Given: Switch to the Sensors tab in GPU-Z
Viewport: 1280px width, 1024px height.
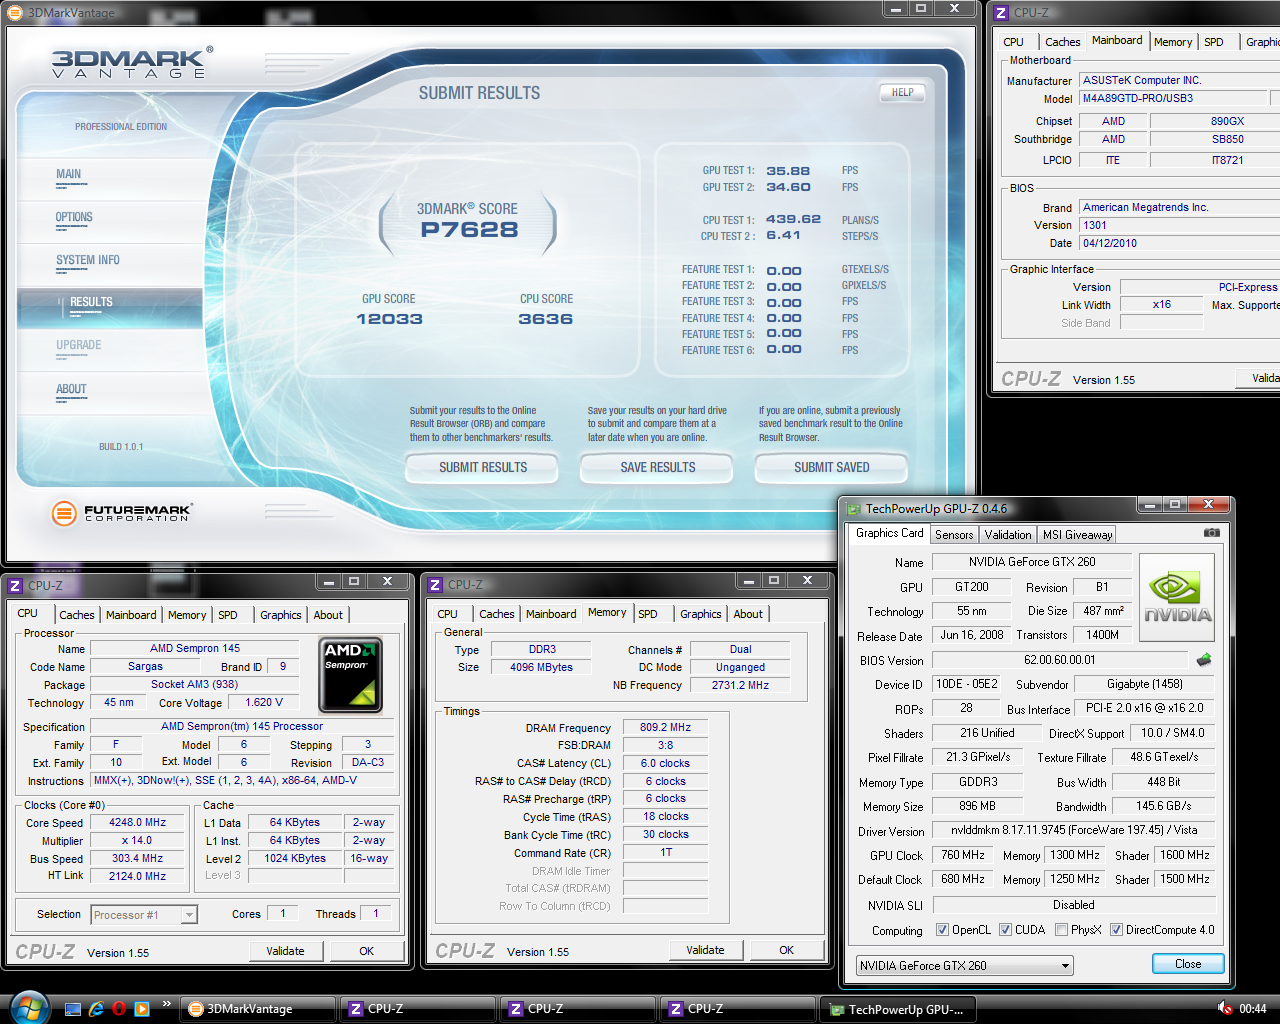Looking at the screenshot, I should coord(954,535).
